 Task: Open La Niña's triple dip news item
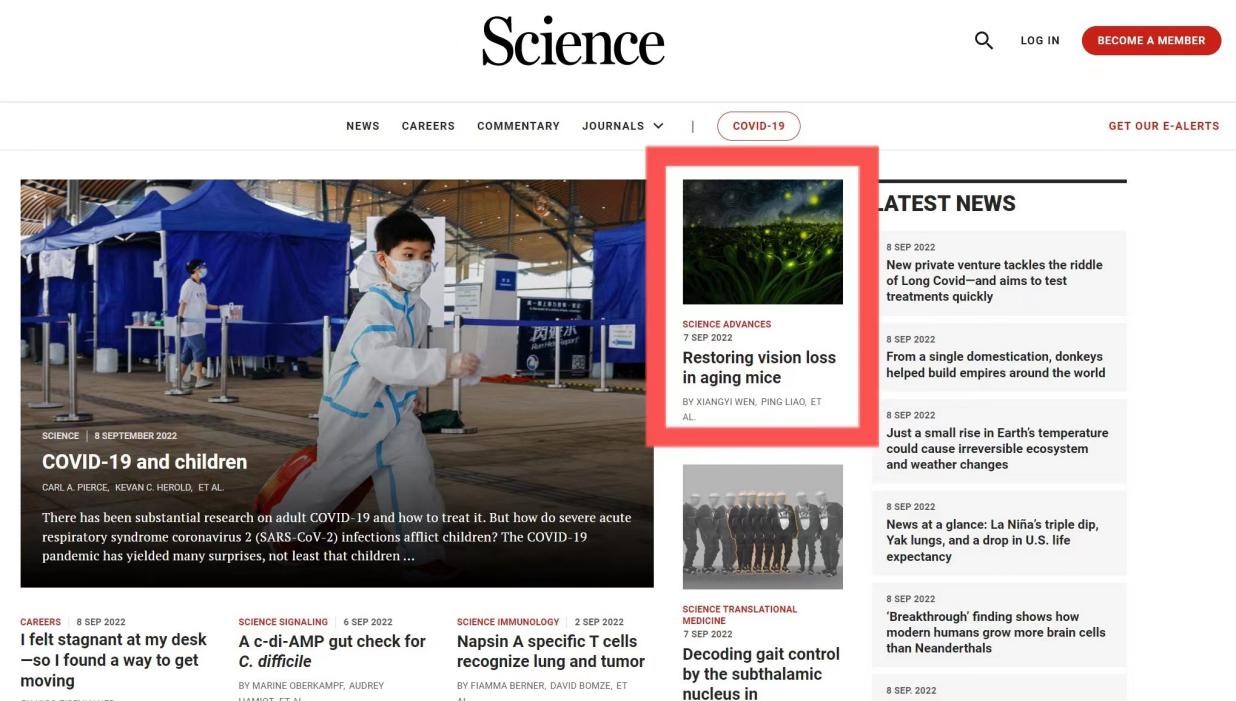click(992, 540)
